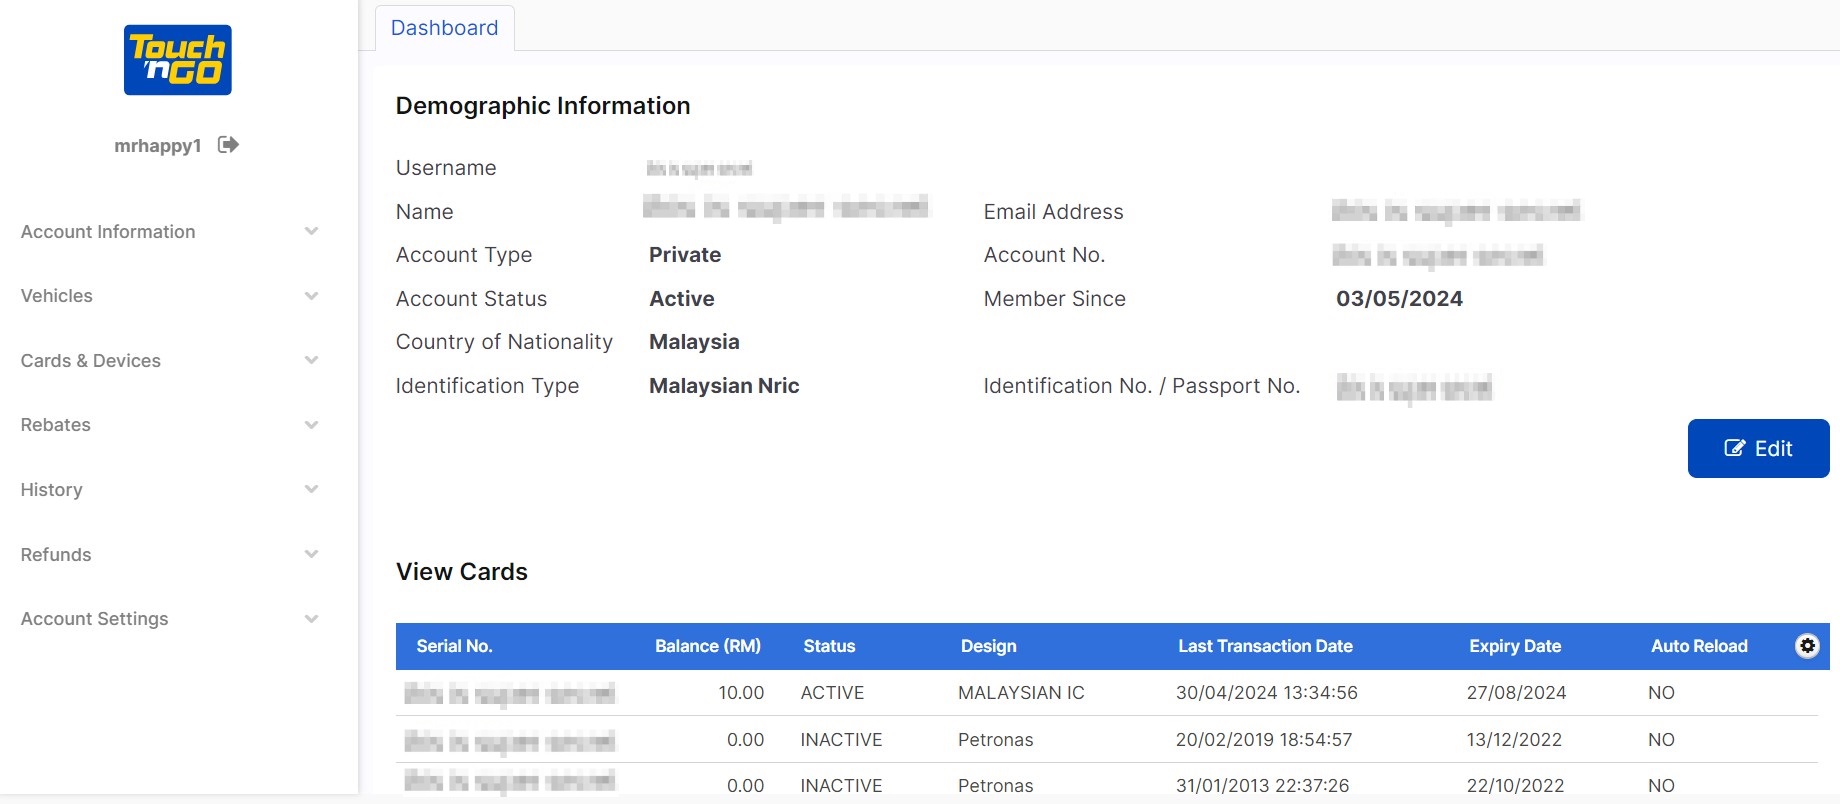The image size is (1840, 804).
Task: Sort by Balance (RM) column header
Action: (x=707, y=646)
